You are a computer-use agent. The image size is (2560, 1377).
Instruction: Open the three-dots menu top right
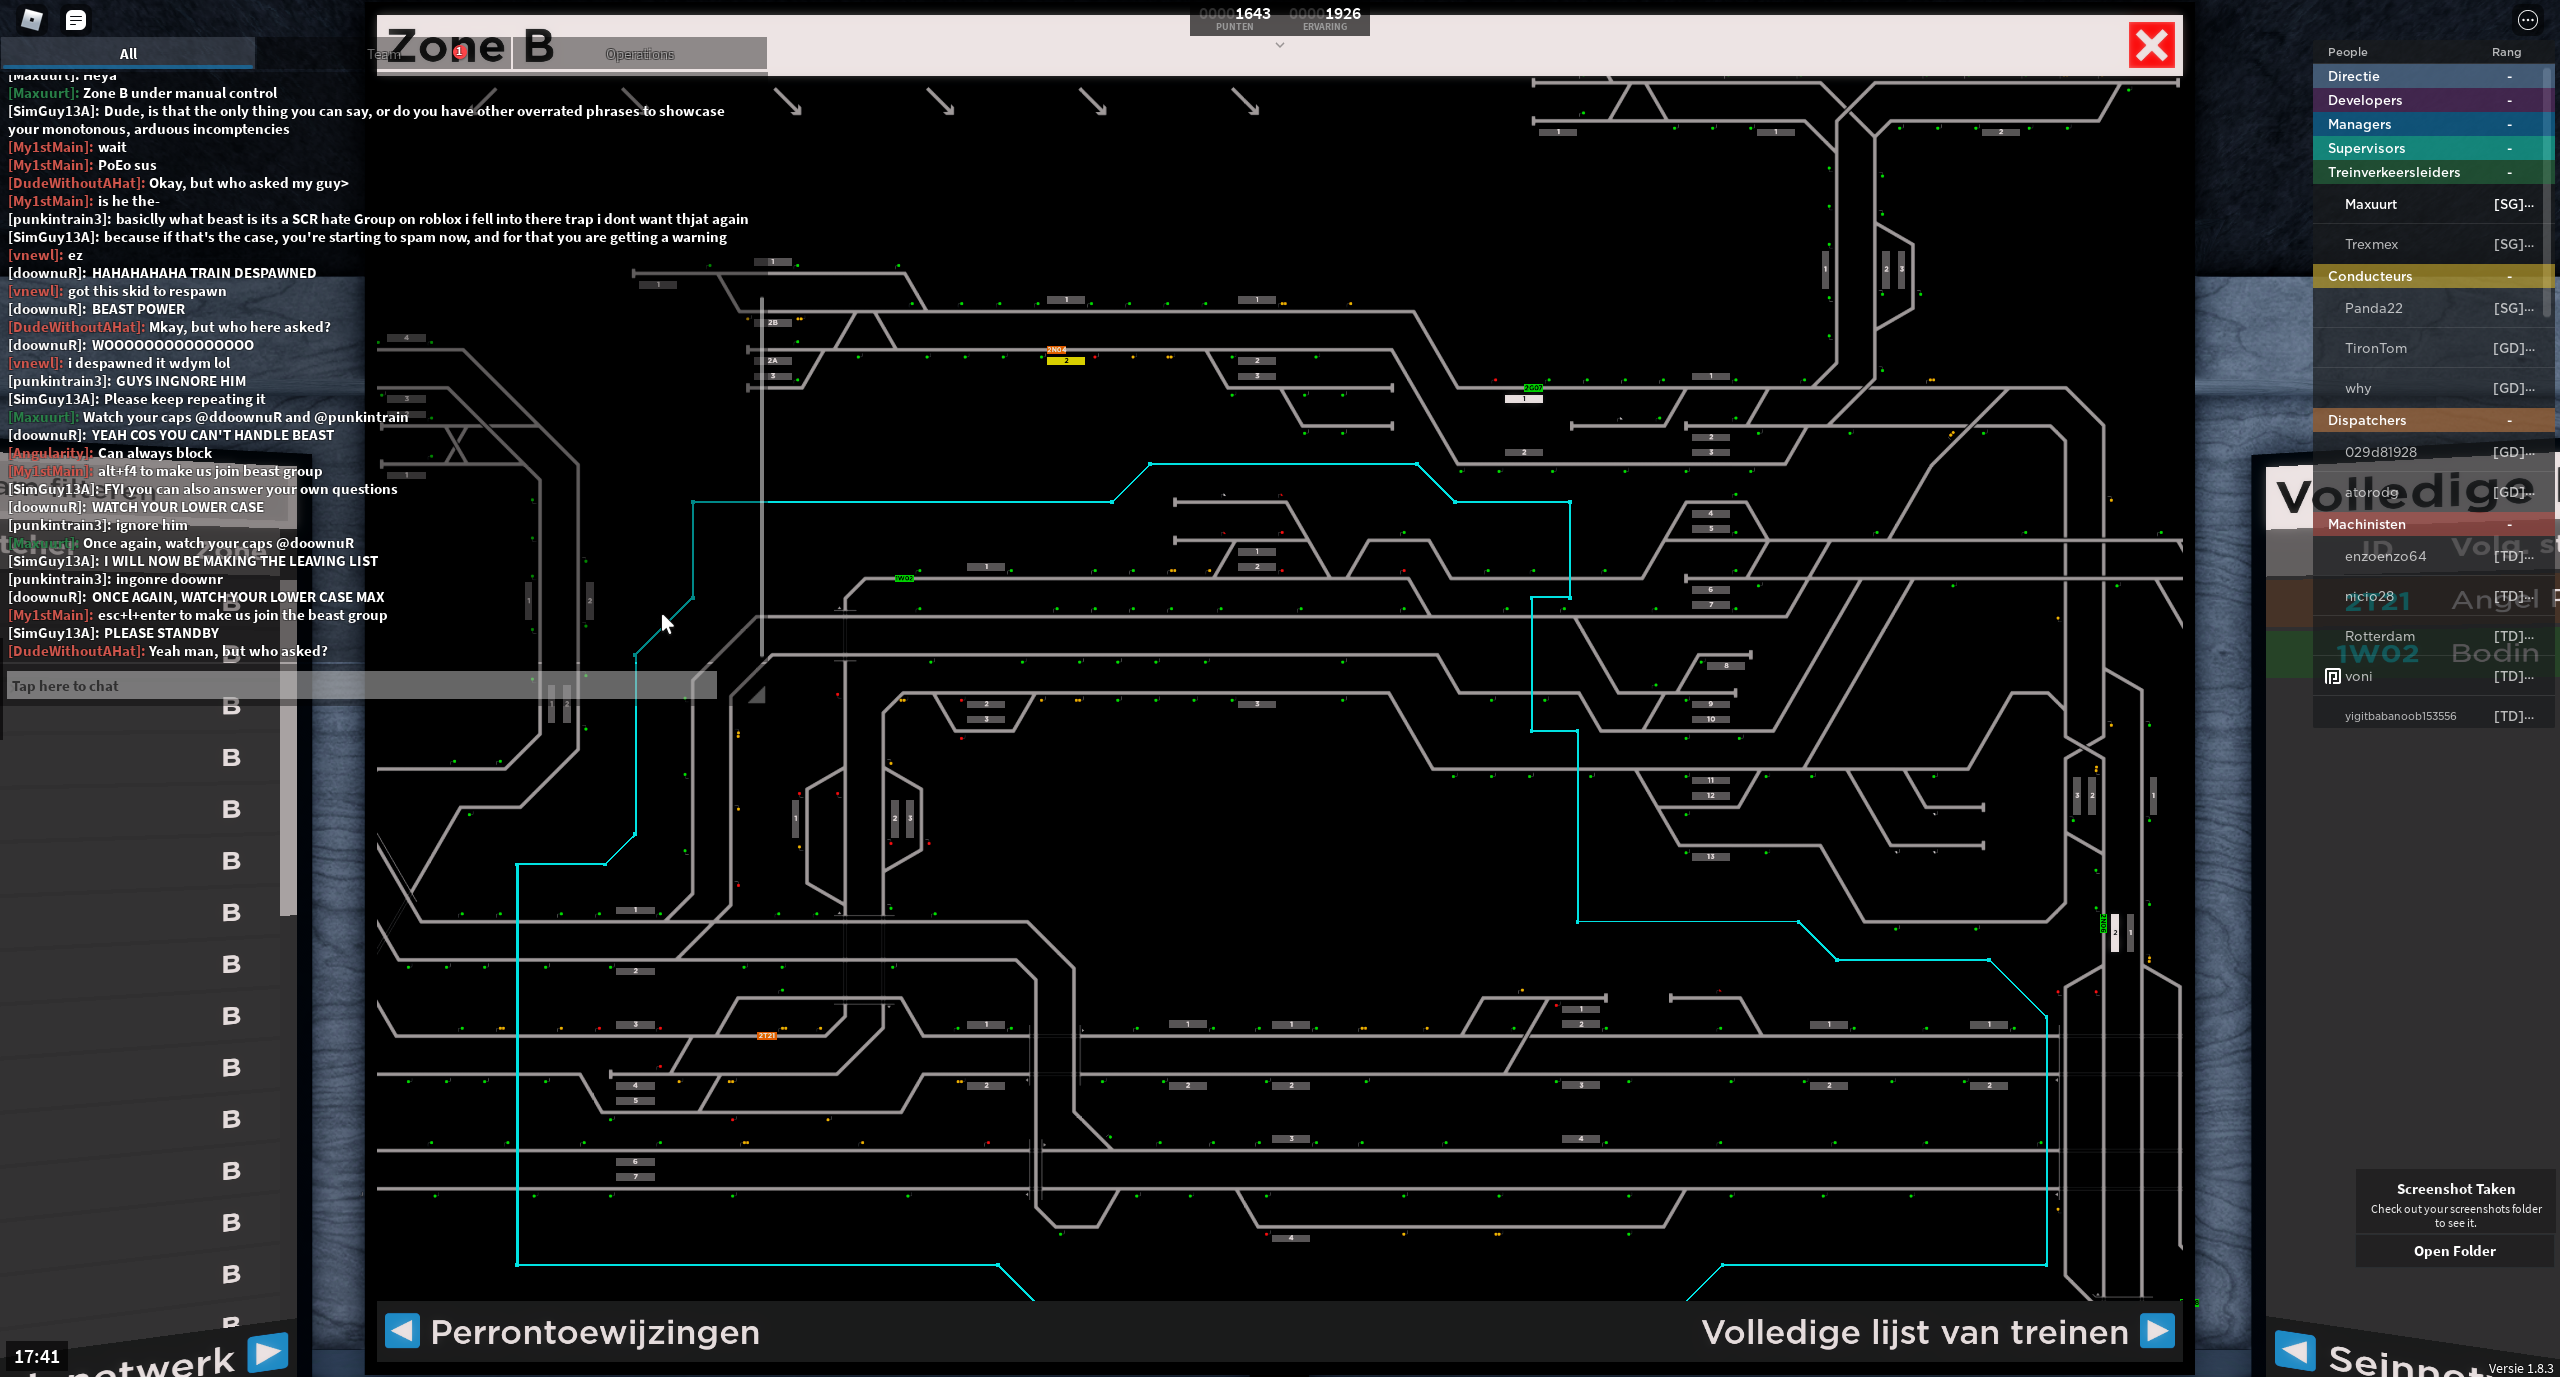pyautogui.click(x=2527, y=19)
